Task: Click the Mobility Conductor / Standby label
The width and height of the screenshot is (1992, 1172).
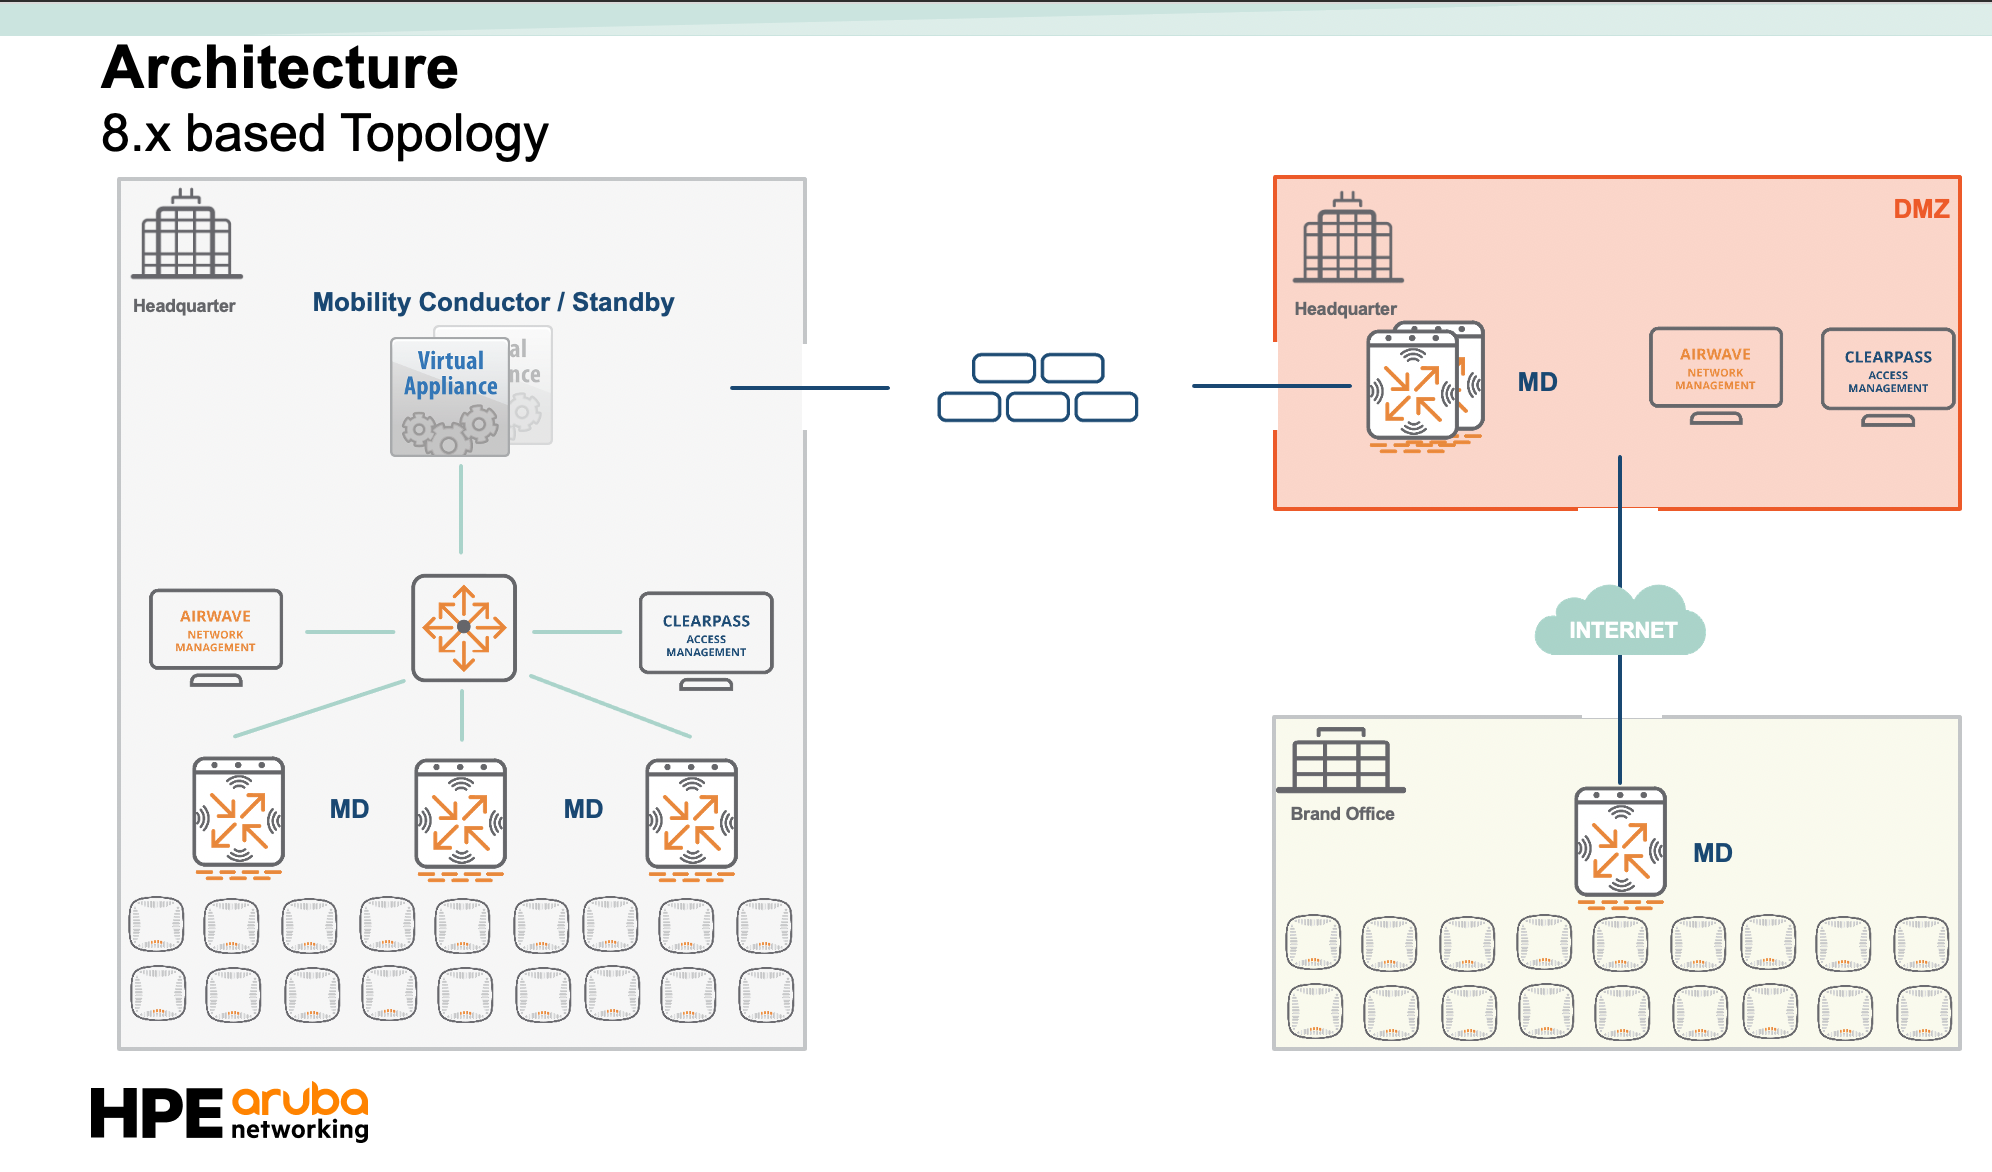Action: pos(493,302)
